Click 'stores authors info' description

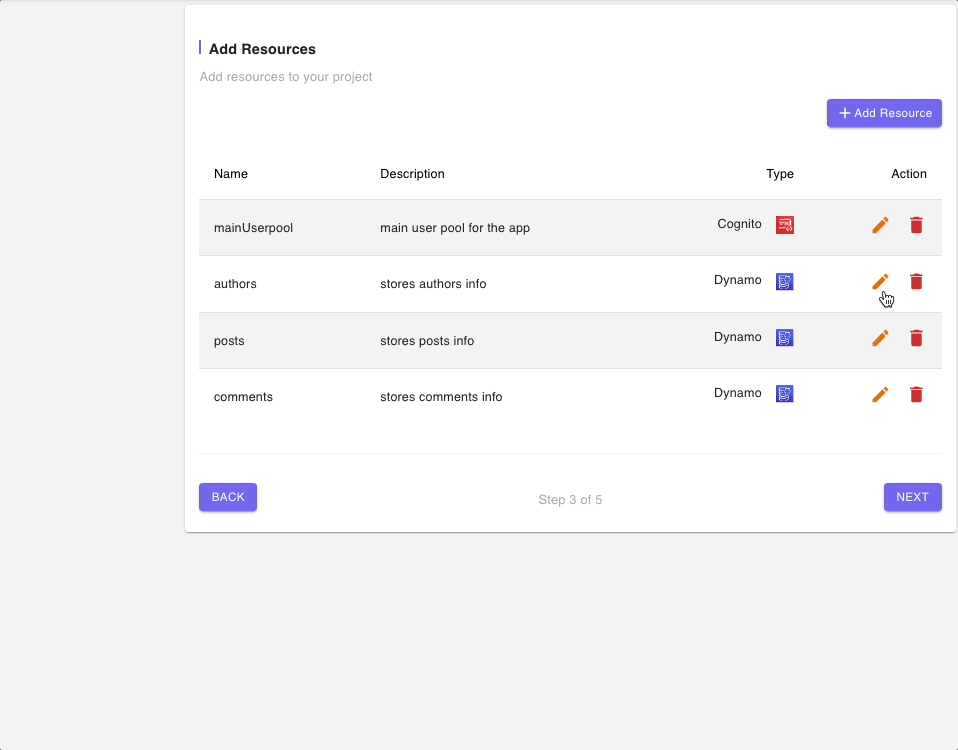coord(433,284)
